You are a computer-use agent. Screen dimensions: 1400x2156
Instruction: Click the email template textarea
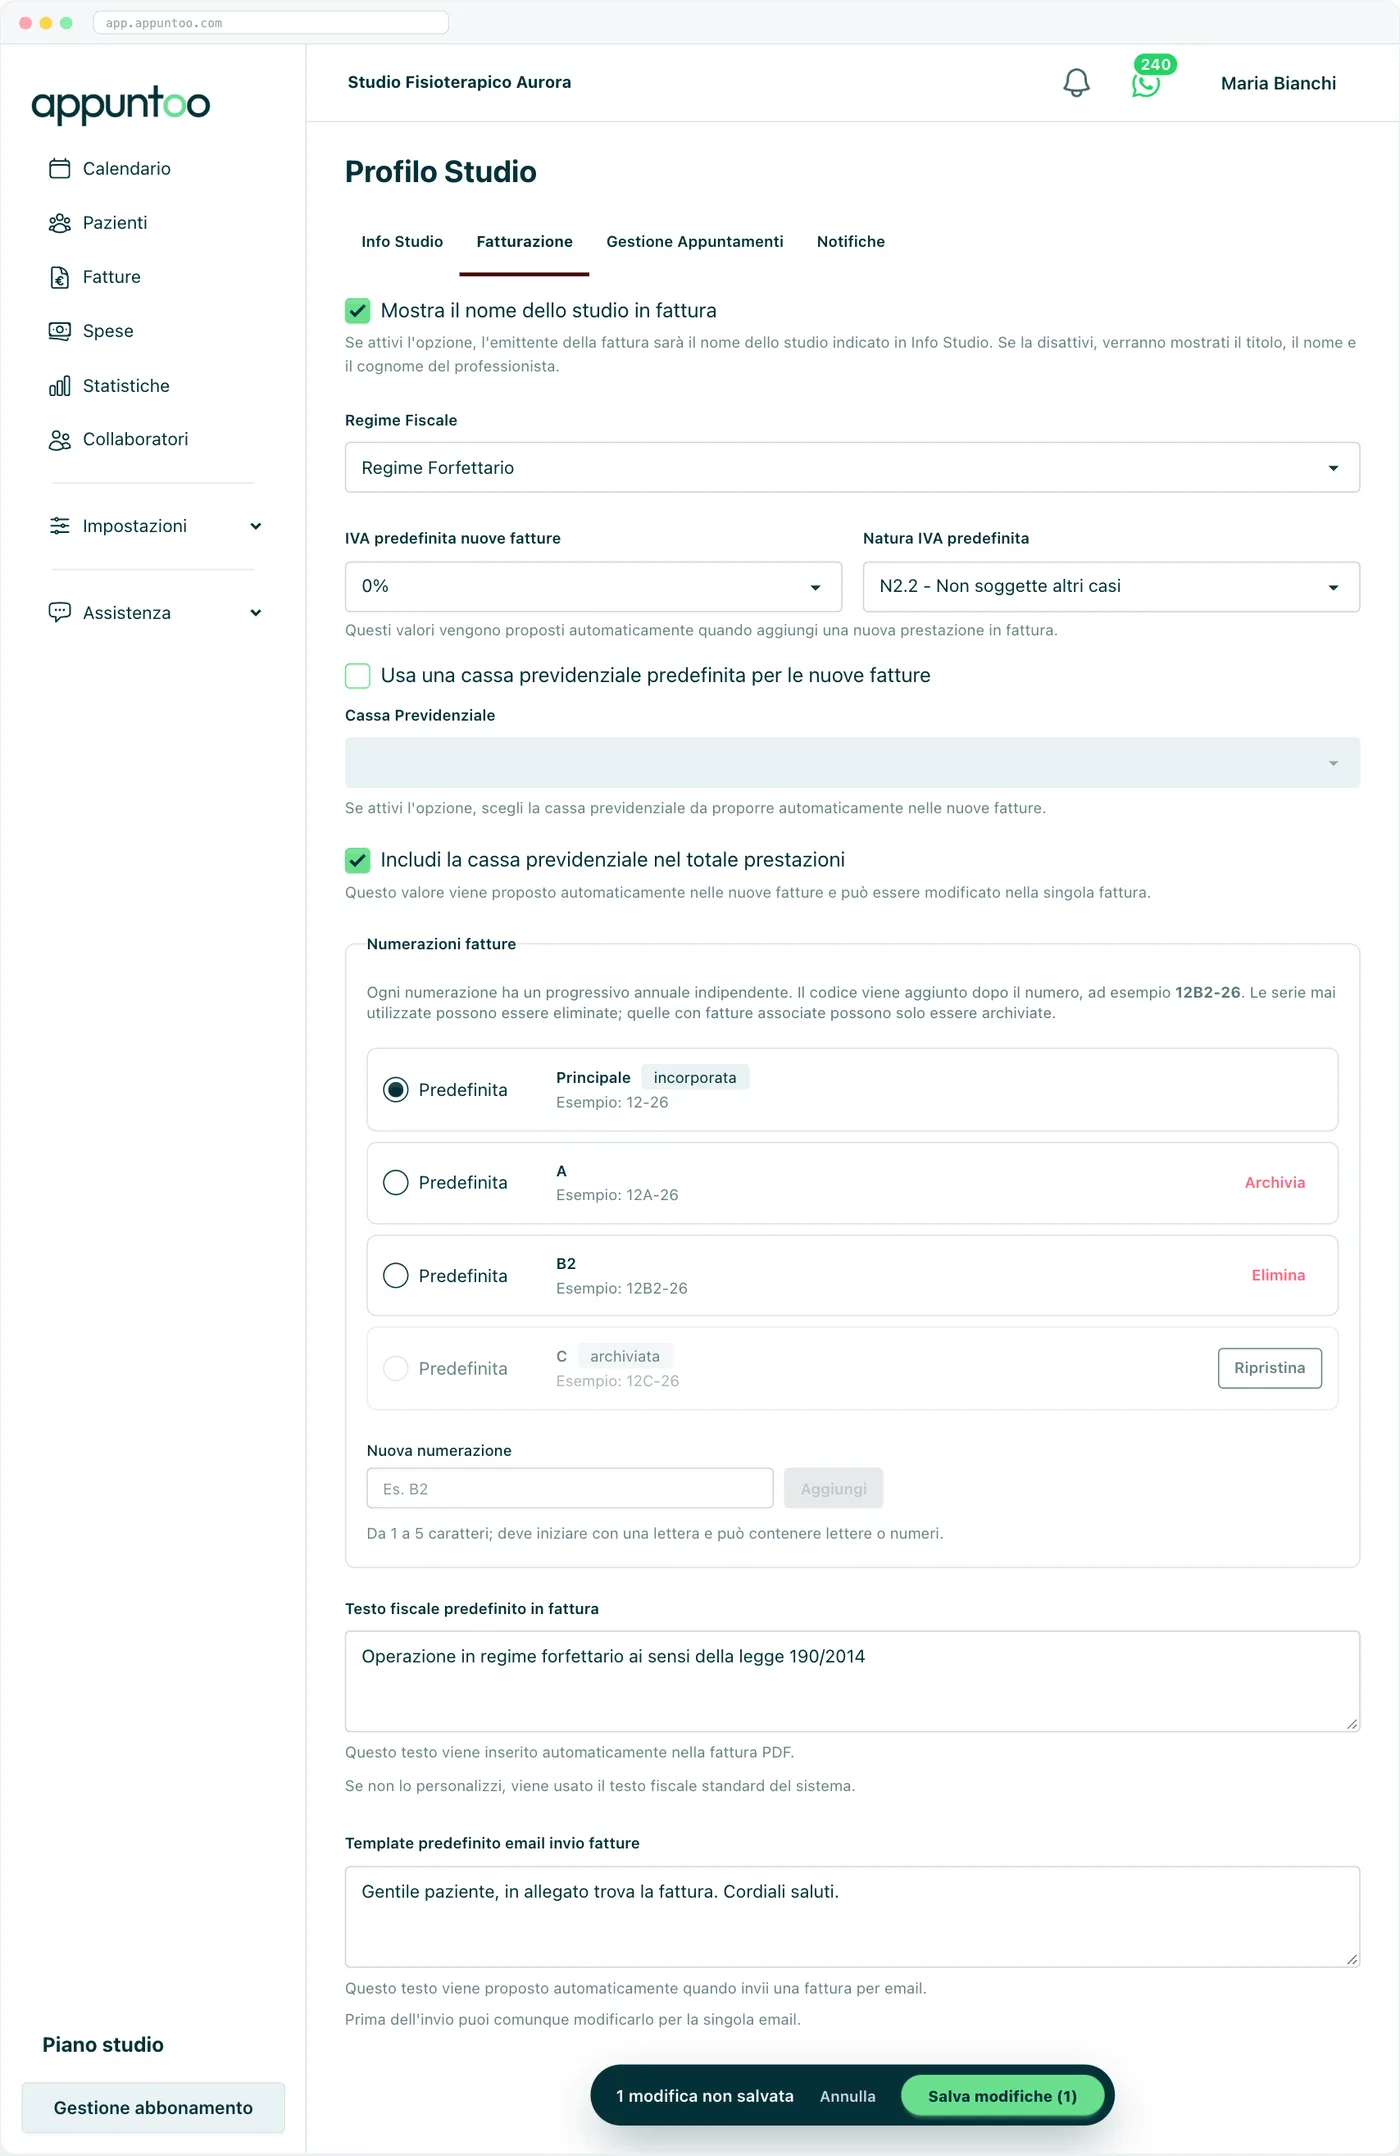pyautogui.click(x=852, y=1917)
